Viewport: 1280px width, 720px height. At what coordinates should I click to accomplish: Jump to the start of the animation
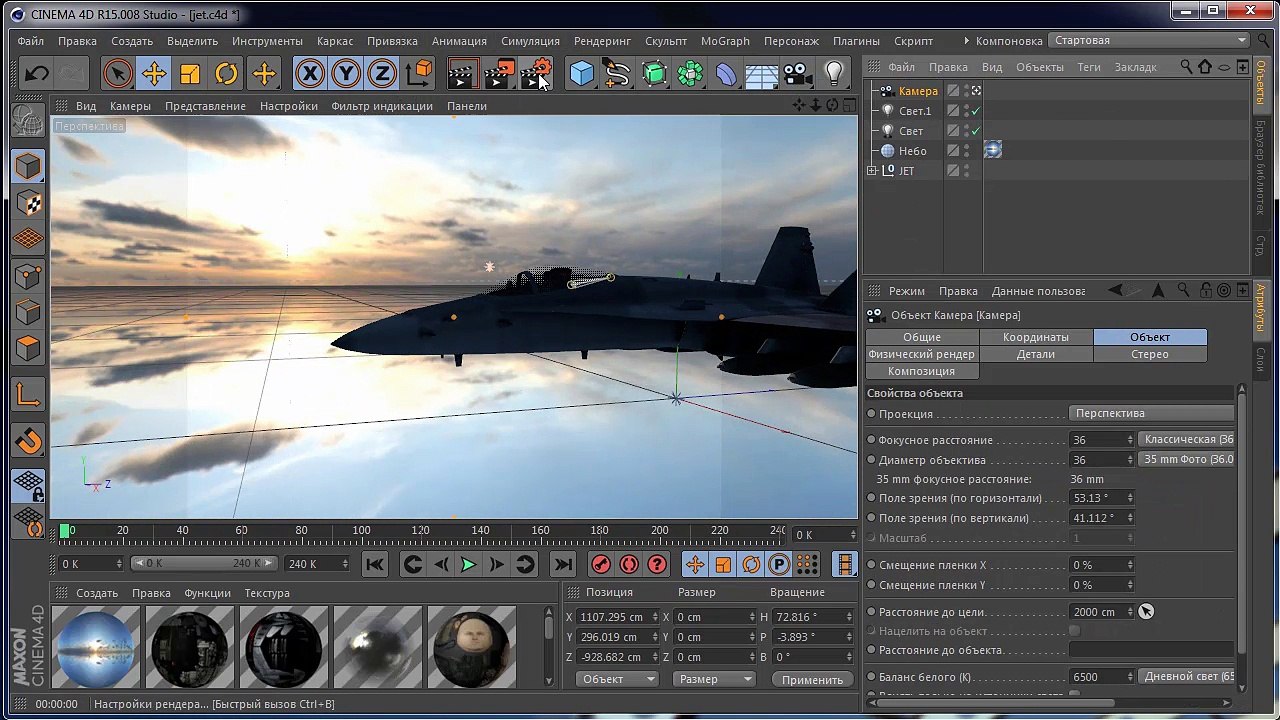point(375,565)
